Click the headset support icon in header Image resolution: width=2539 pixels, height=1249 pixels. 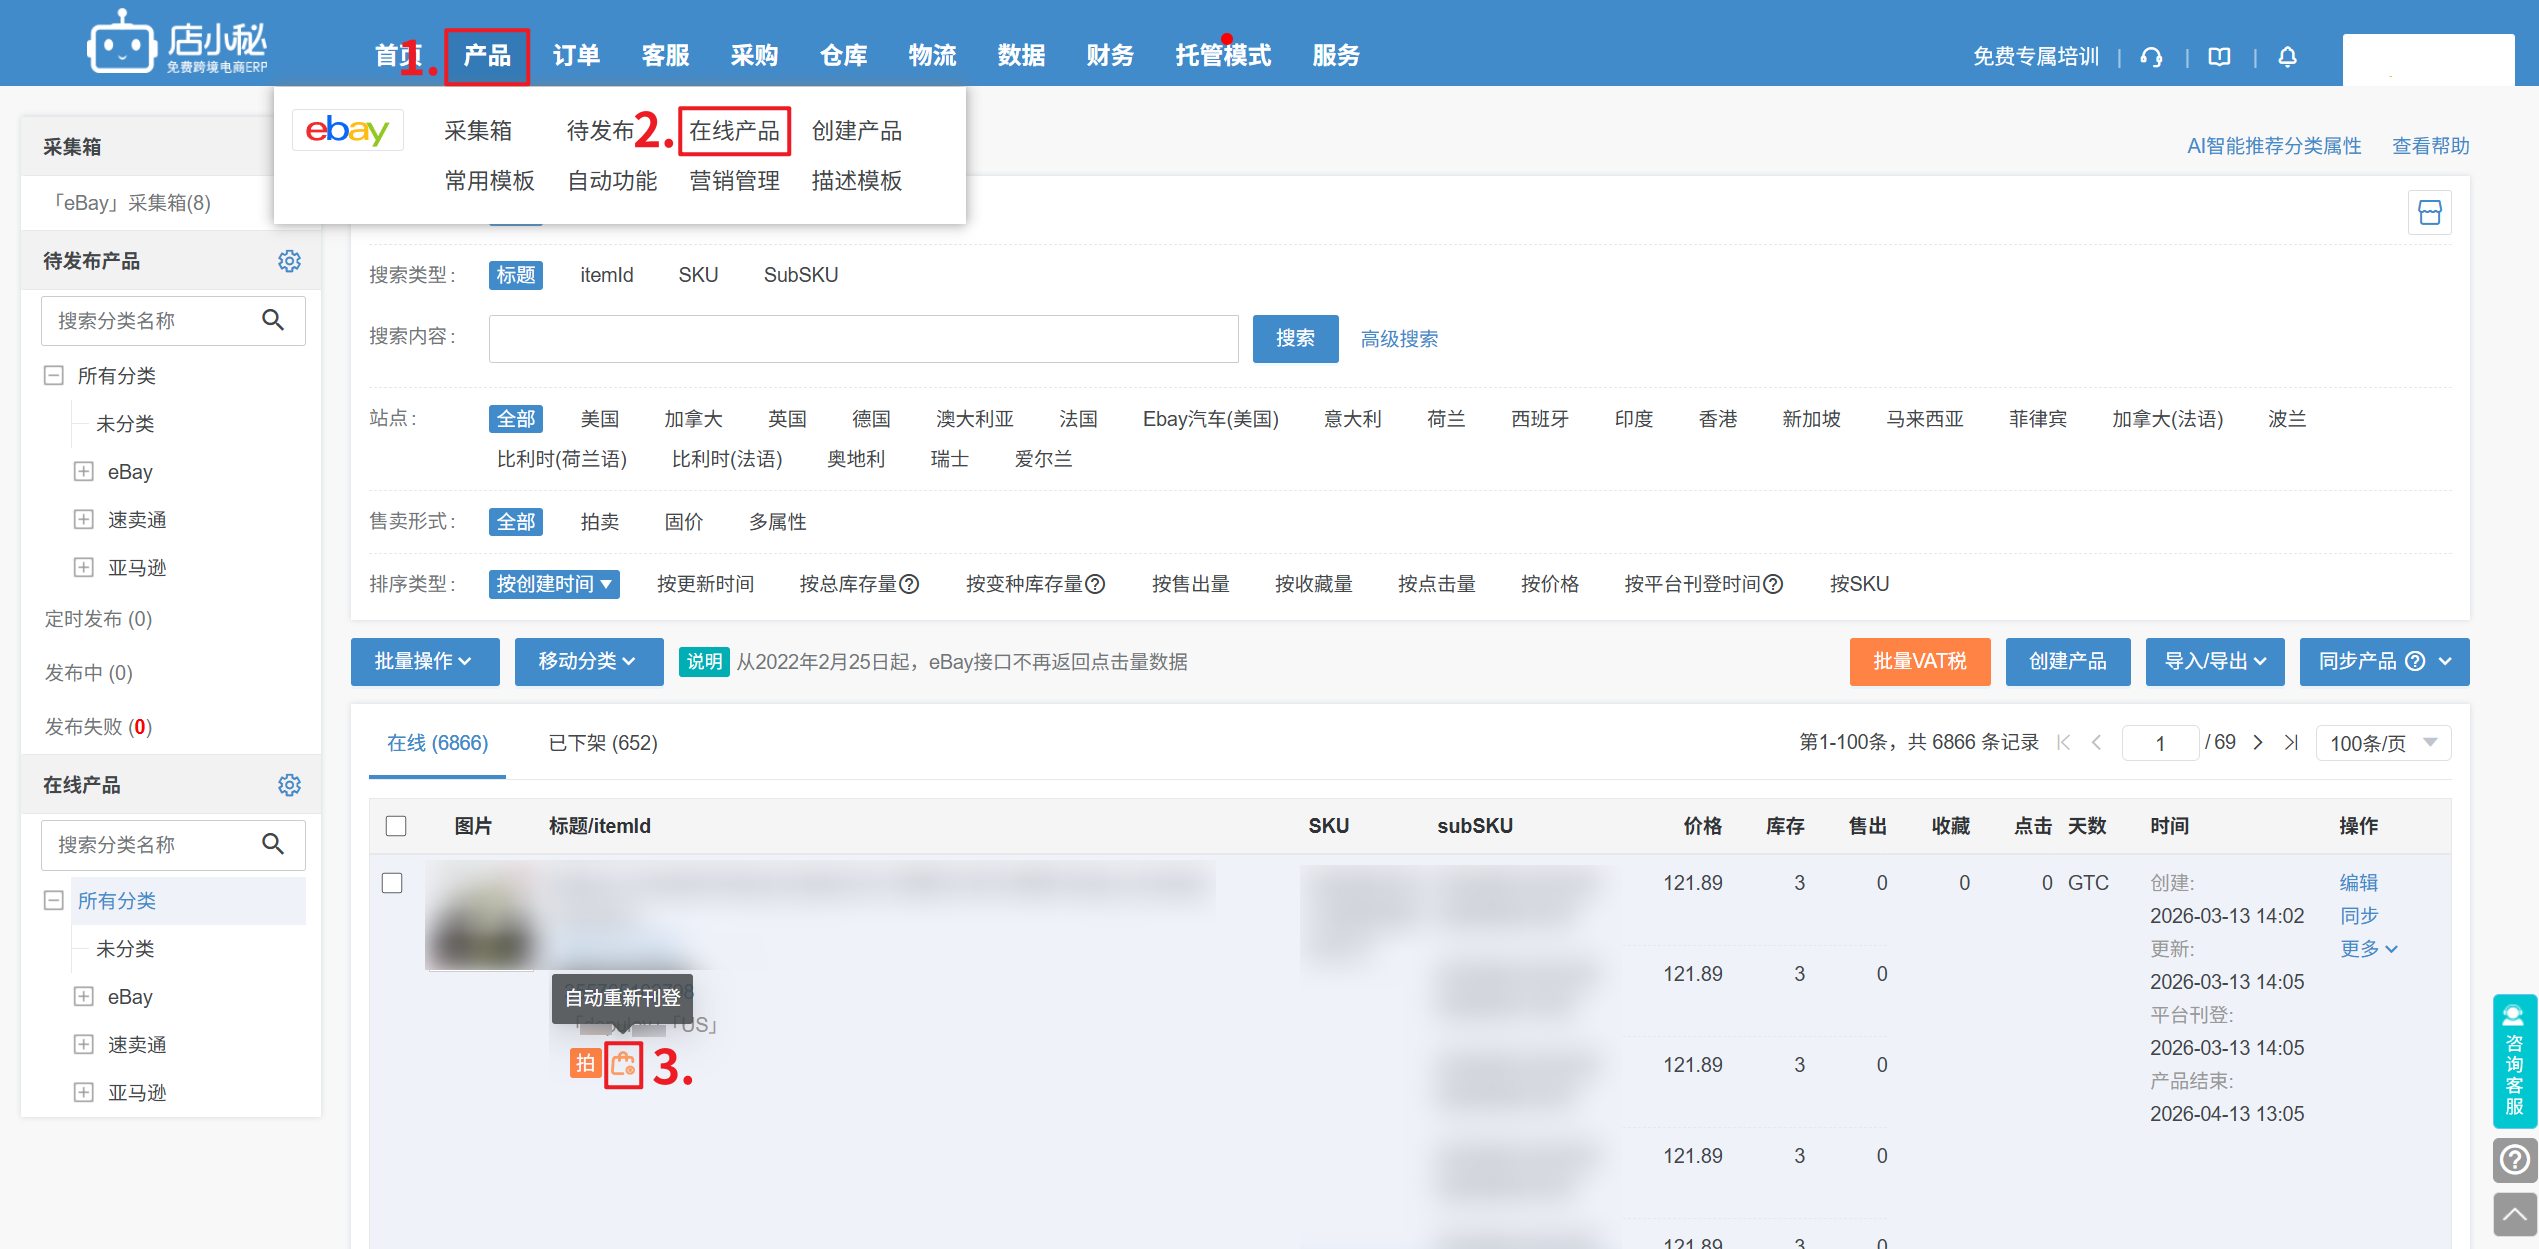tap(2151, 57)
